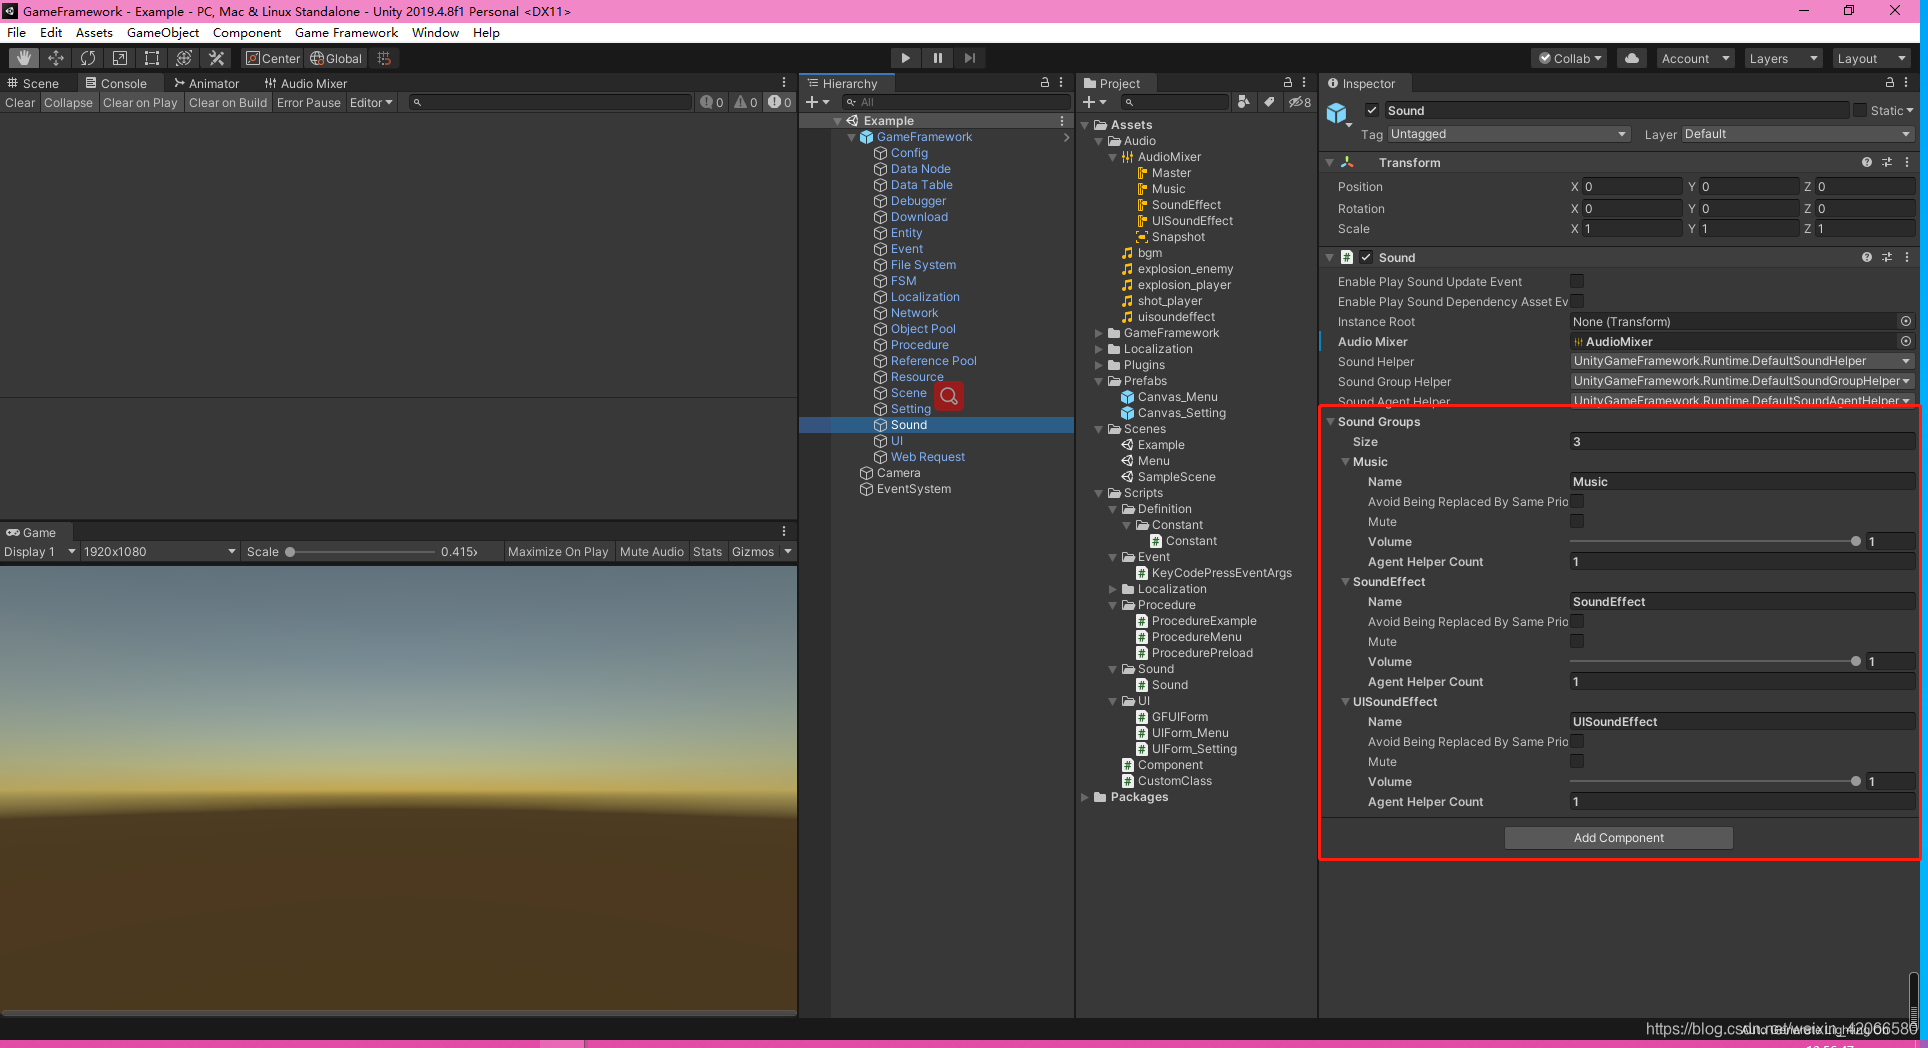Select the Rect Transform tool
This screenshot has width=1928, height=1048.
pos(151,57)
